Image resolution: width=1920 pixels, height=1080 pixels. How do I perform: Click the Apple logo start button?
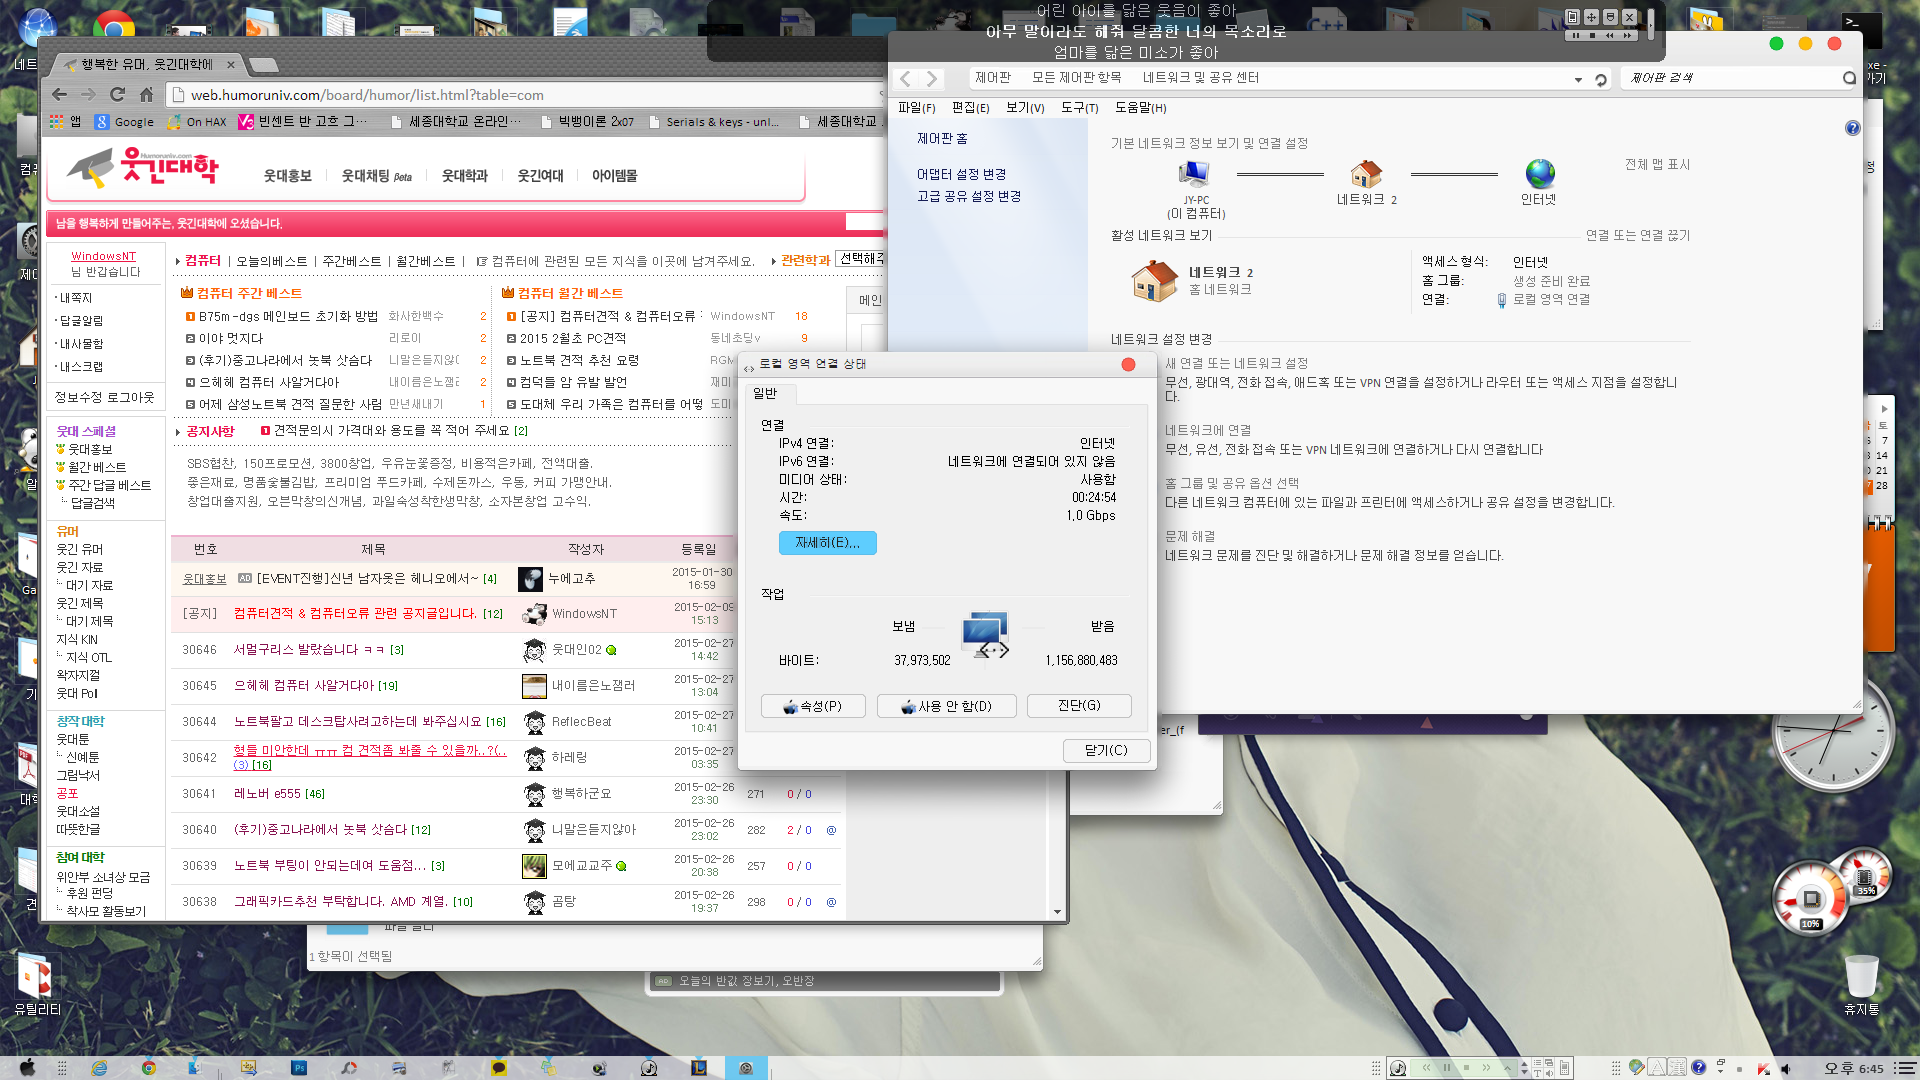tap(27, 1067)
